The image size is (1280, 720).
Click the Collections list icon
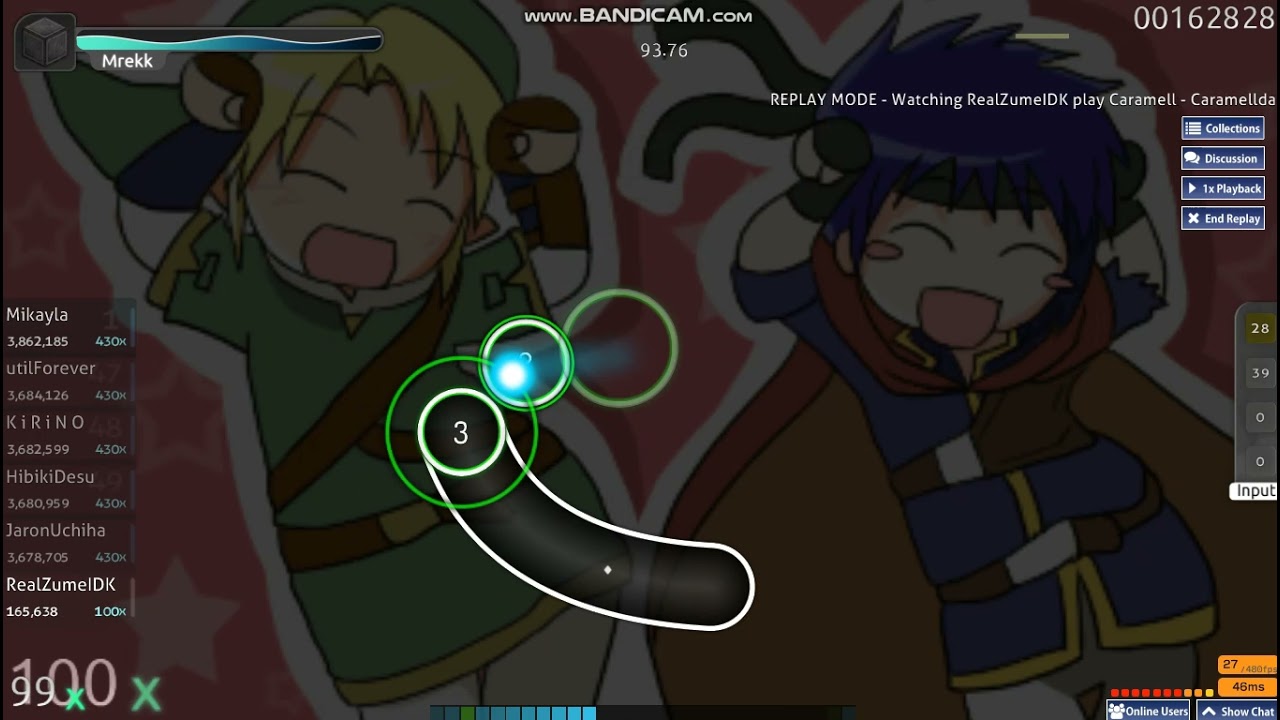tap(1193, 128)
